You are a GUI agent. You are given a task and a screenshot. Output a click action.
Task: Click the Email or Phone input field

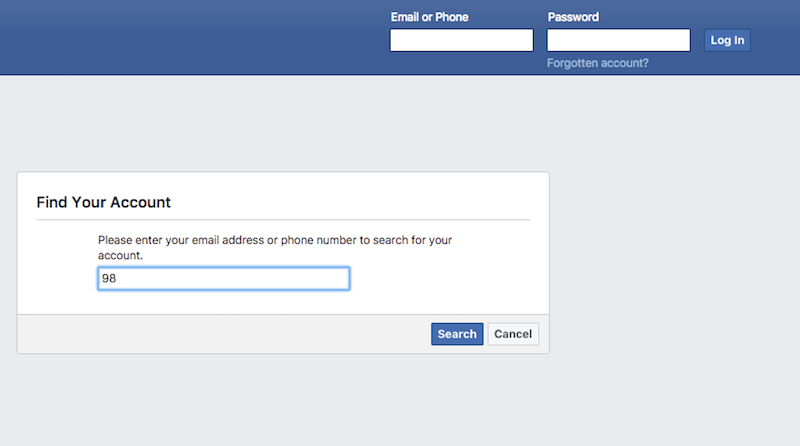461,40
